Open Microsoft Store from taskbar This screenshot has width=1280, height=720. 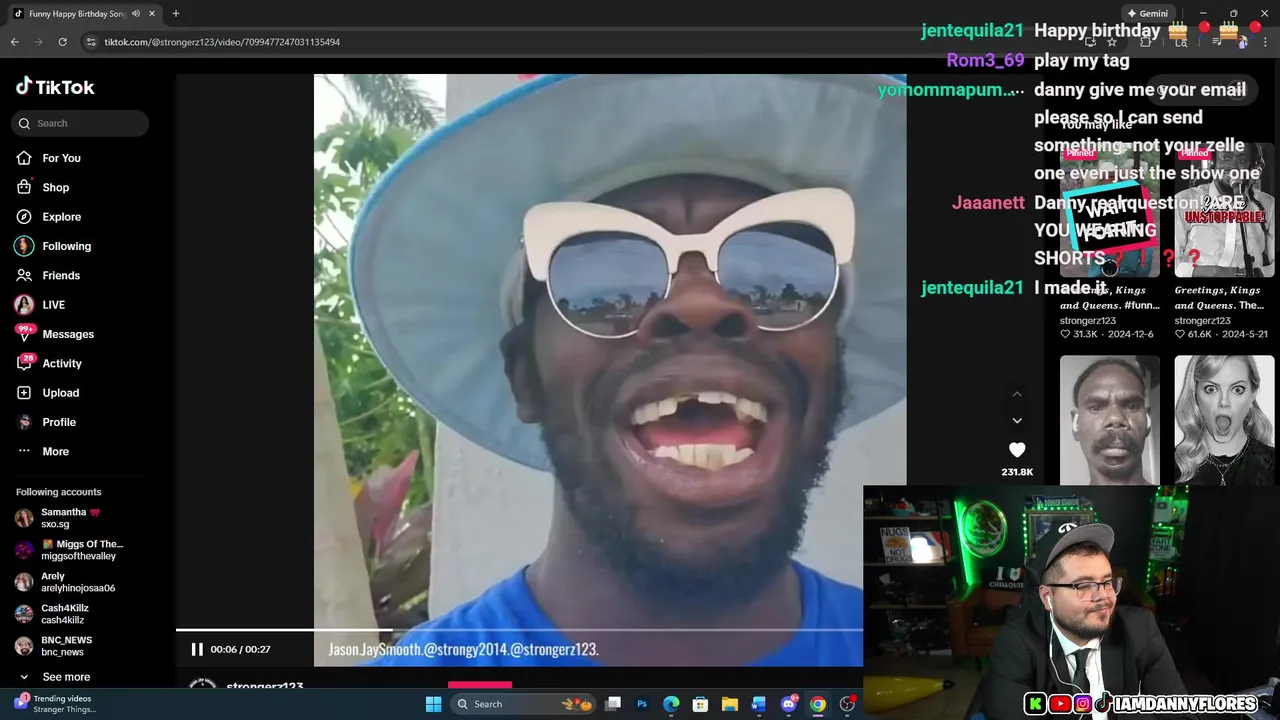point(701,704)
